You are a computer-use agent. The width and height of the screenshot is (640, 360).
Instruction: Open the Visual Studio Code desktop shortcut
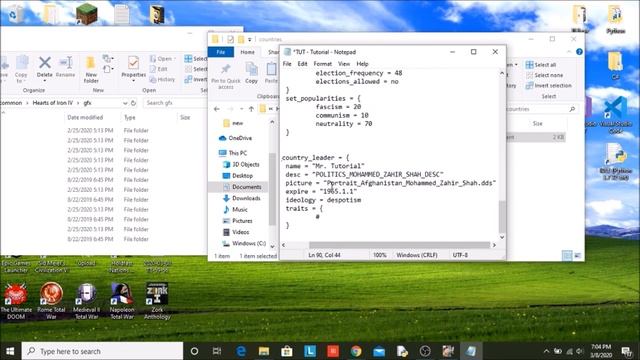click(x=615, y=116)
